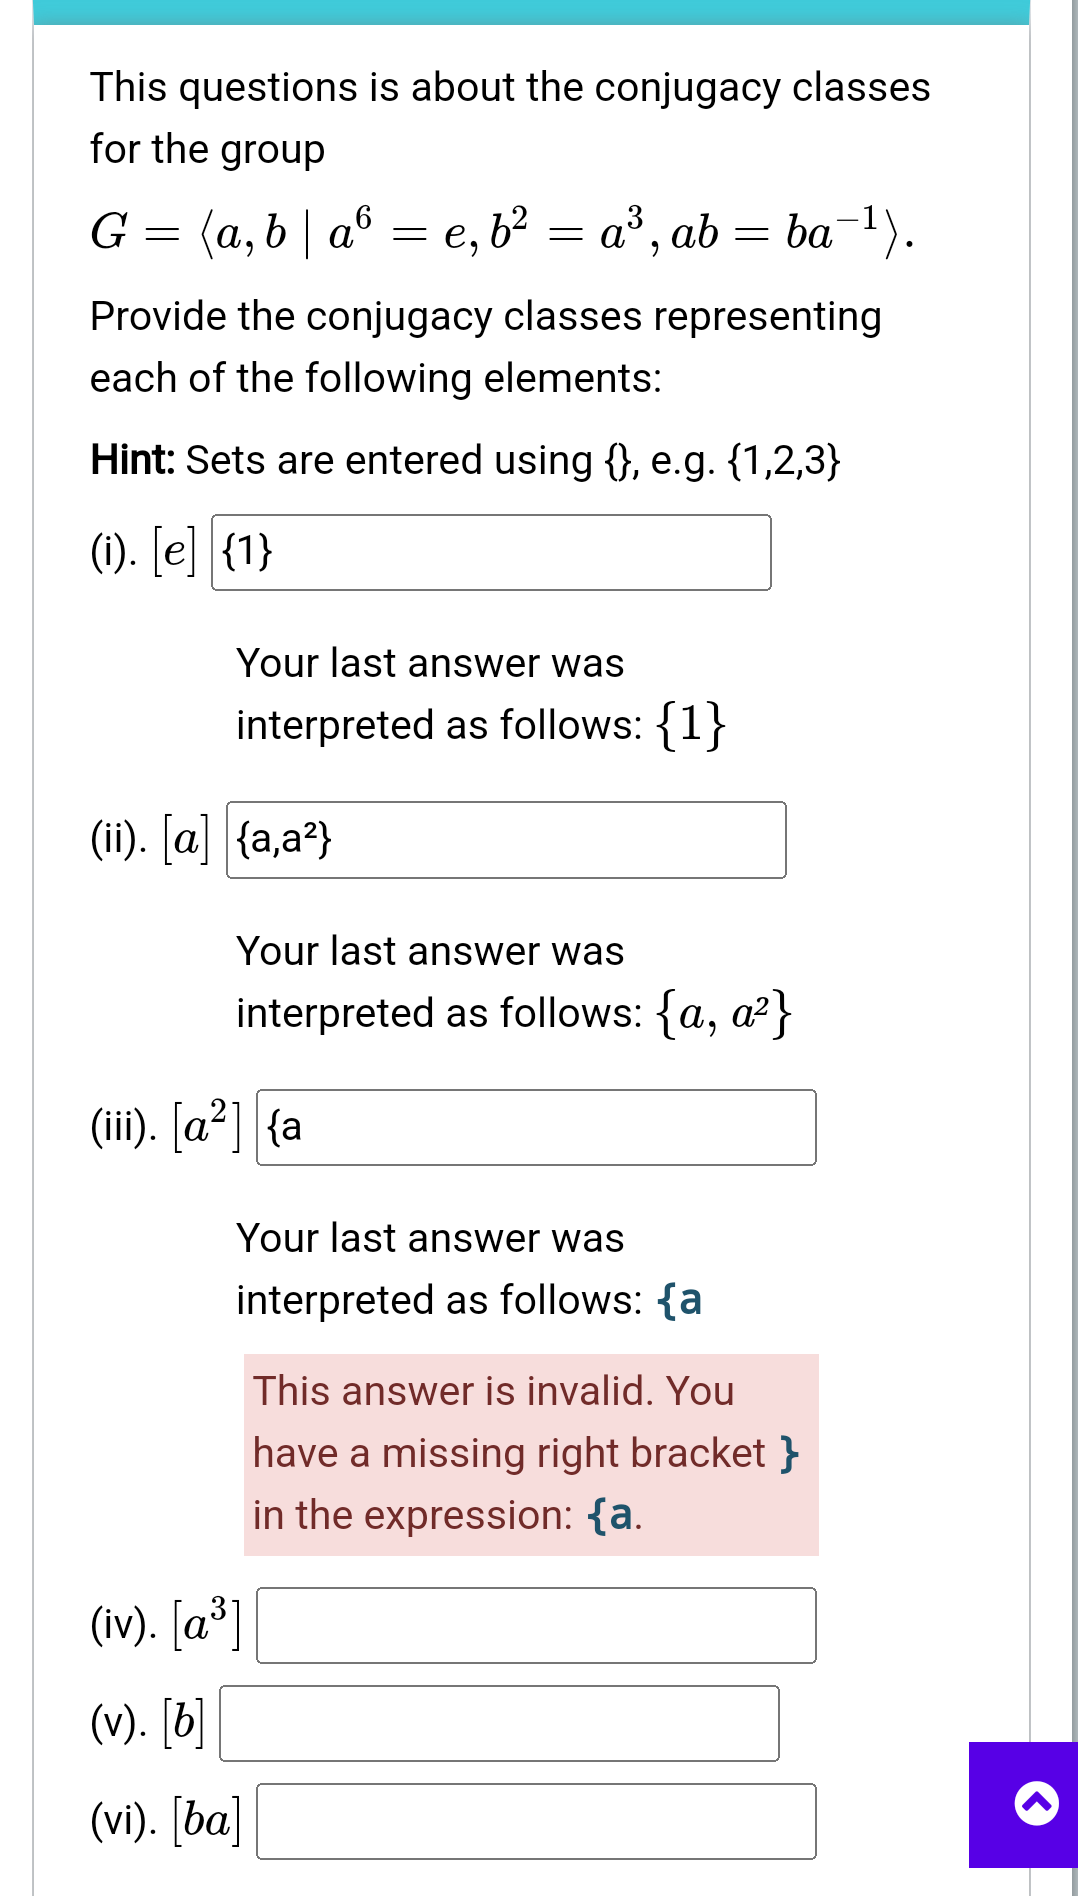Click the [ba] label before part (vi)
Viewport: 1078px width, 1896px height.
[x=204, y=1820]
